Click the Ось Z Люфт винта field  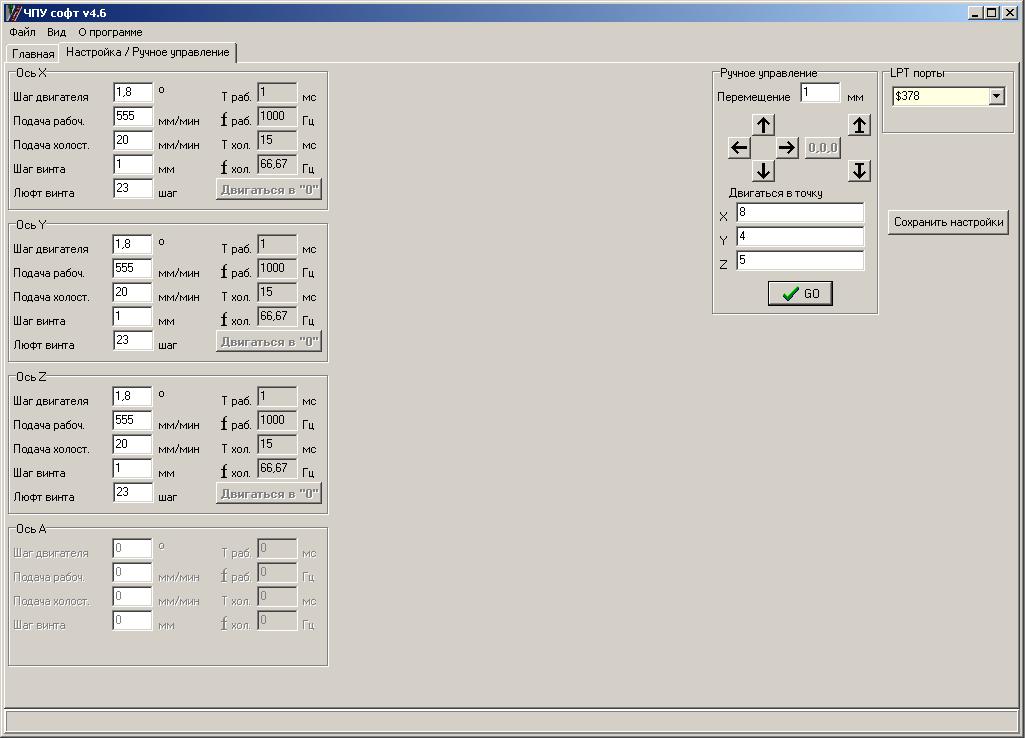click(x=133, y=493)
